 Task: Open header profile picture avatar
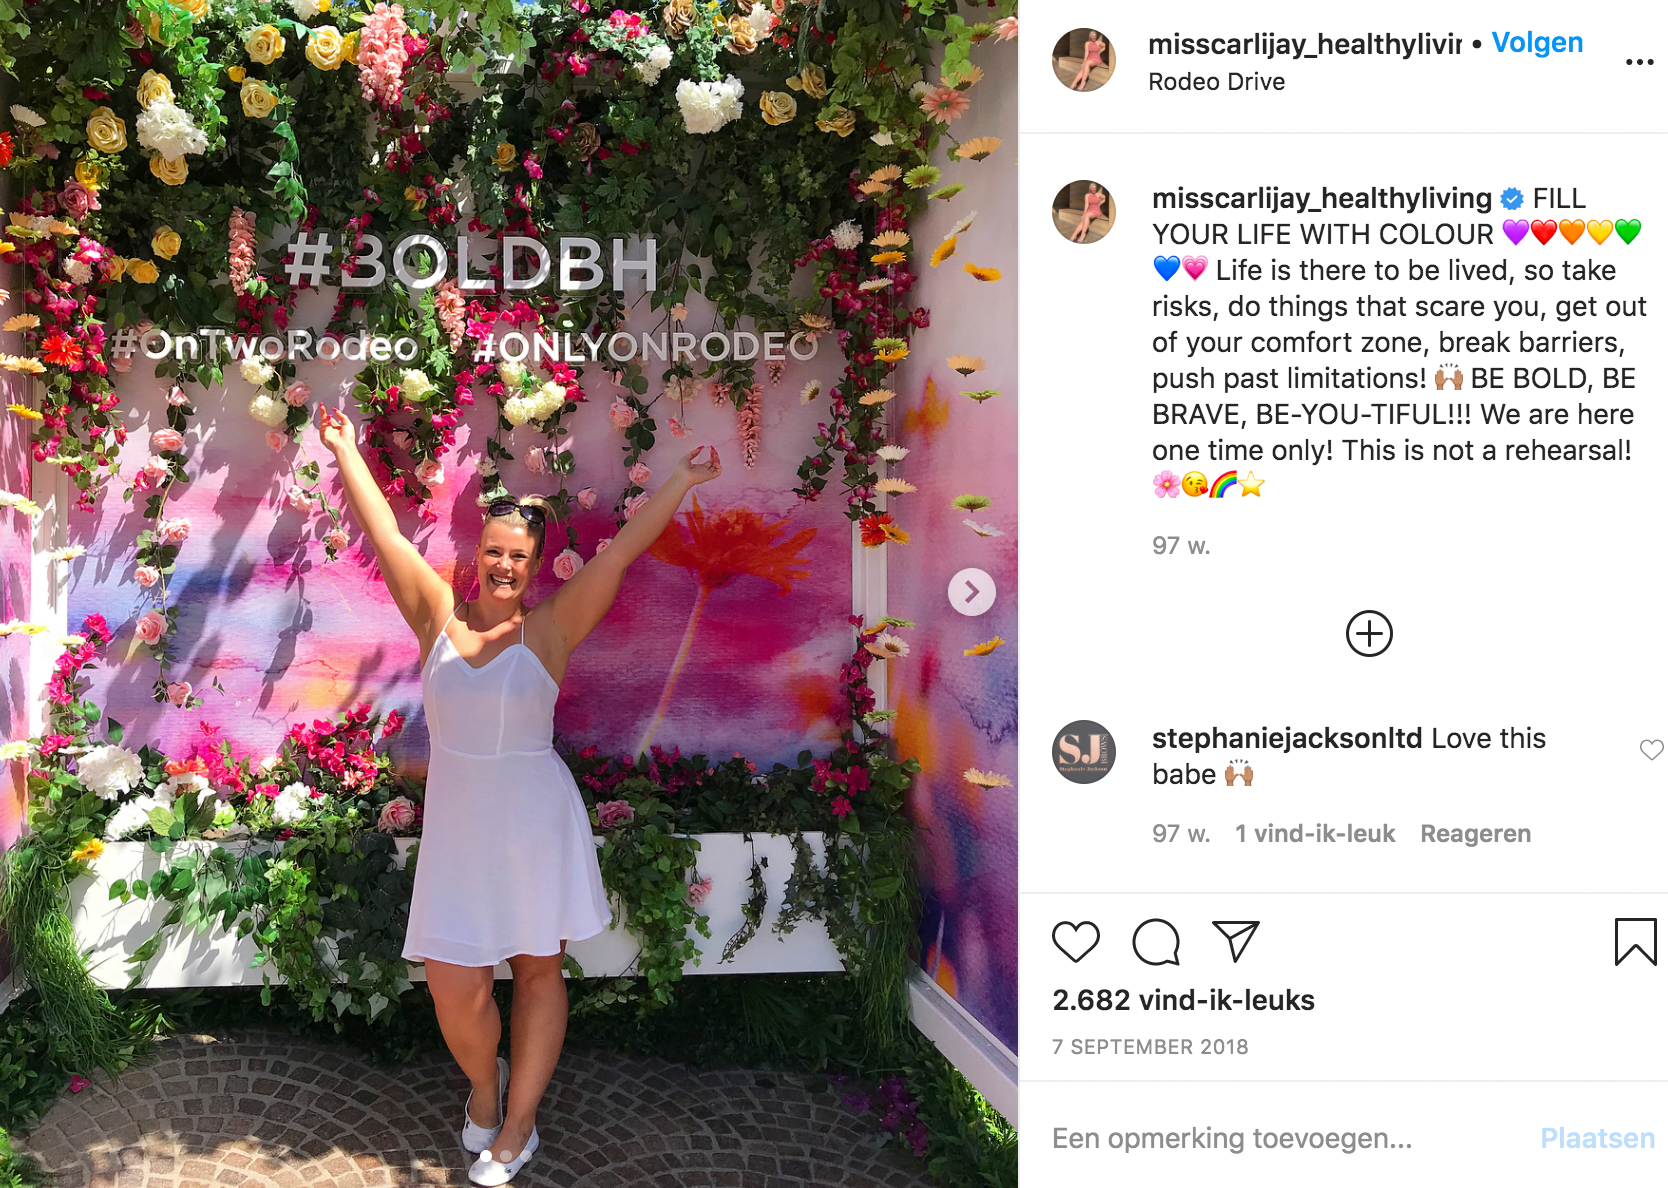tap(1084, 60)
